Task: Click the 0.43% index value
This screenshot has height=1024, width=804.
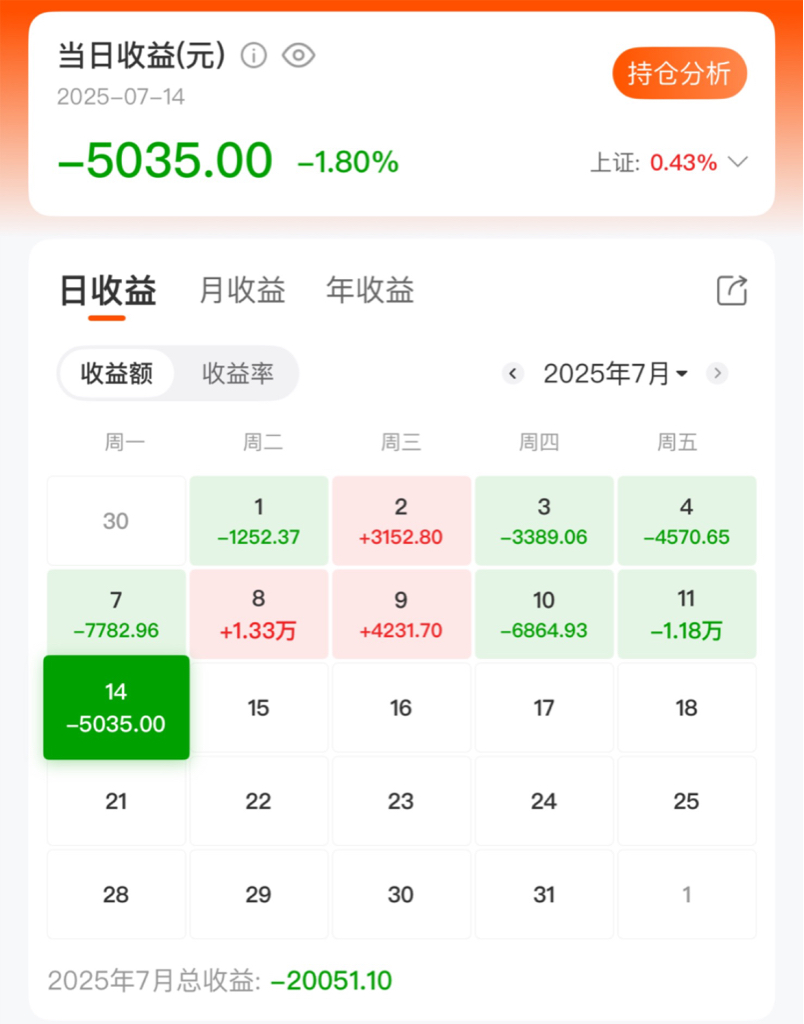Action: [x=684, y=162]
